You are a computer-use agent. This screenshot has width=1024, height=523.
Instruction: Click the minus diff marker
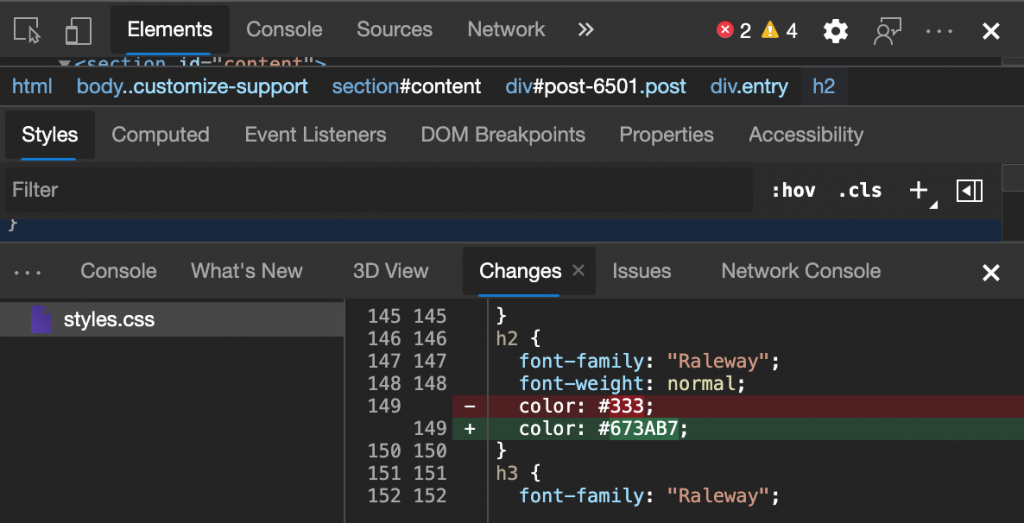point(469,406)
